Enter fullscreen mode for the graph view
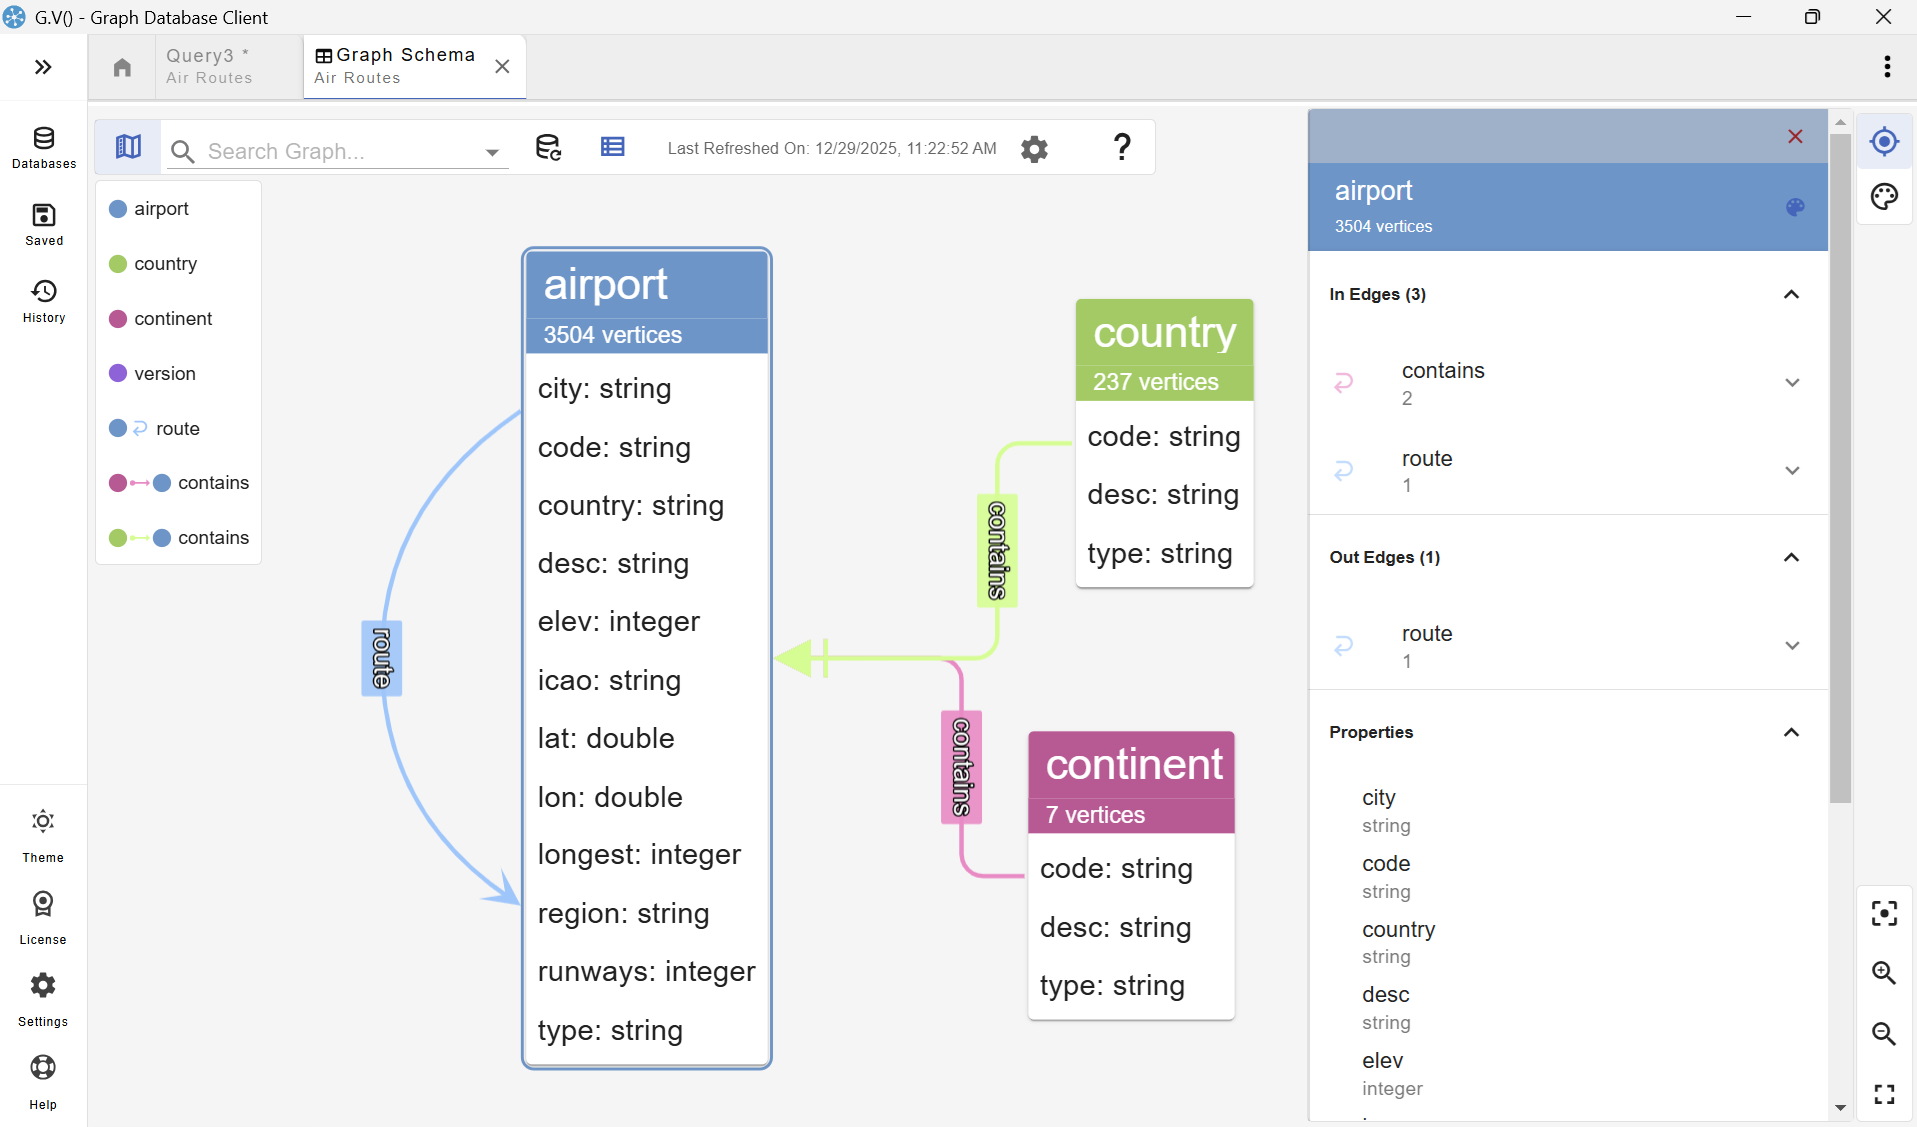The height and width of the screenshot is (1127, 1917). click(x=1884, y=1094)
